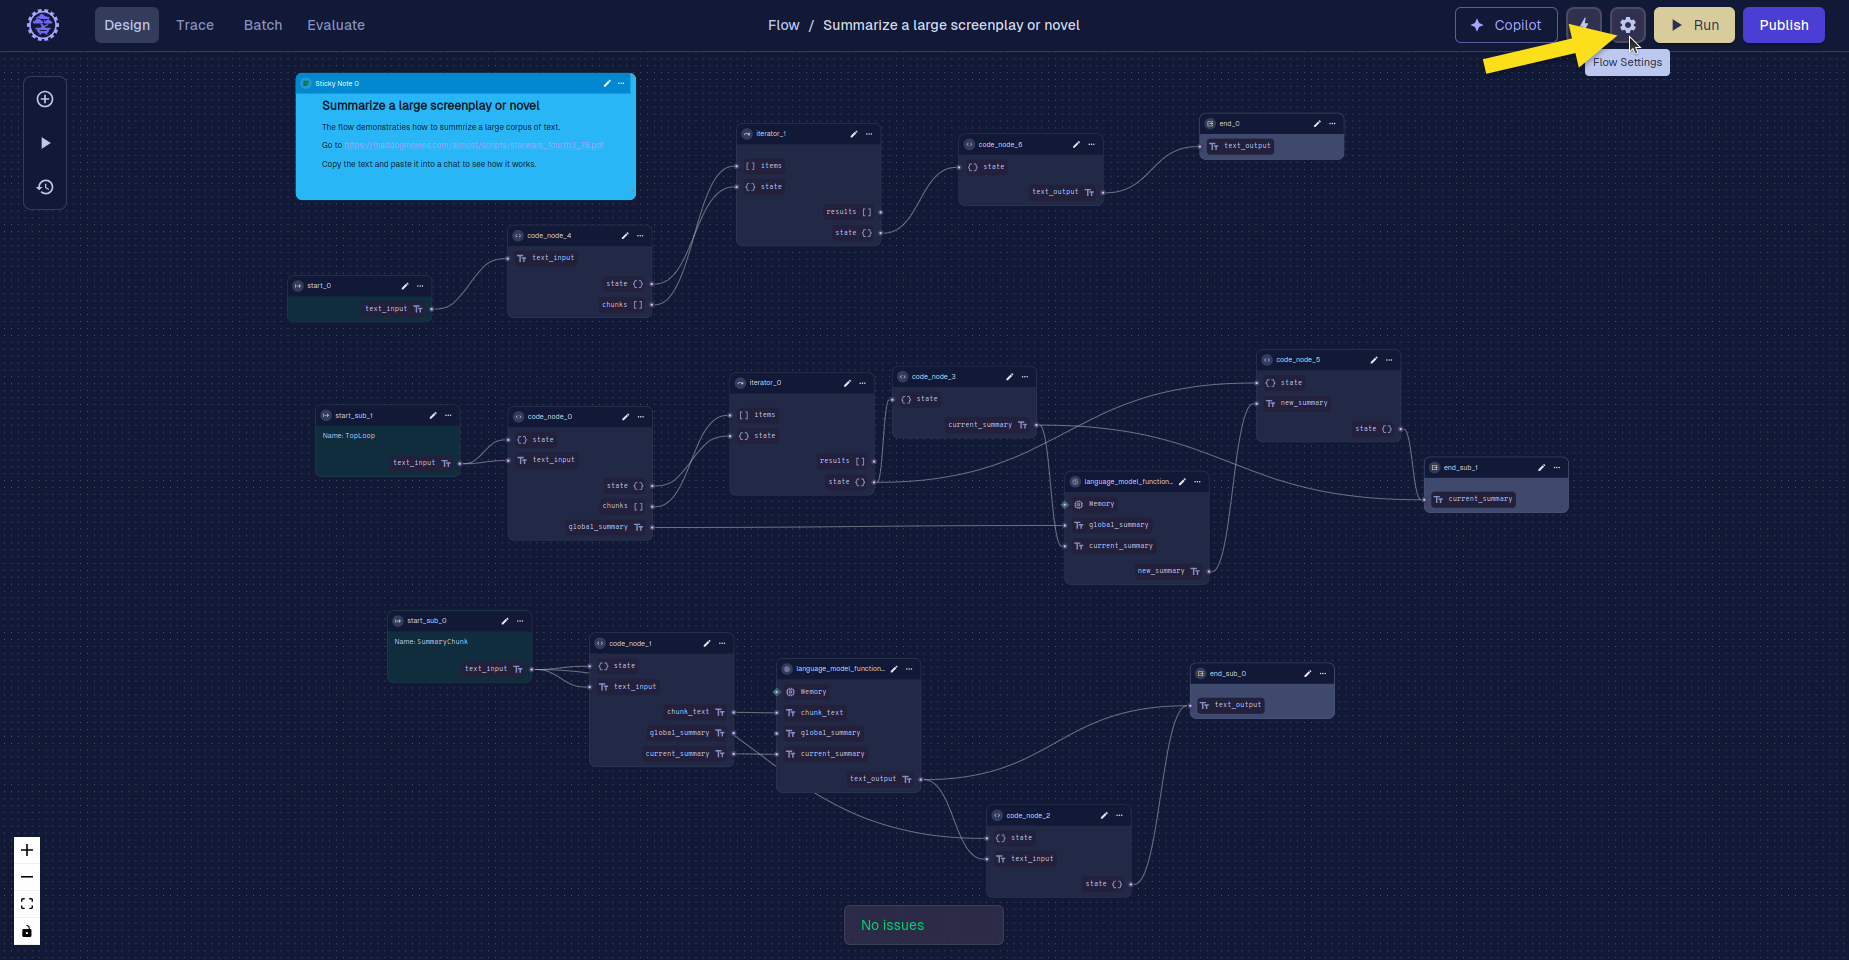Edit the end_0 node pencil icon
The image size is (1849, 960).
coord(1317,124)
